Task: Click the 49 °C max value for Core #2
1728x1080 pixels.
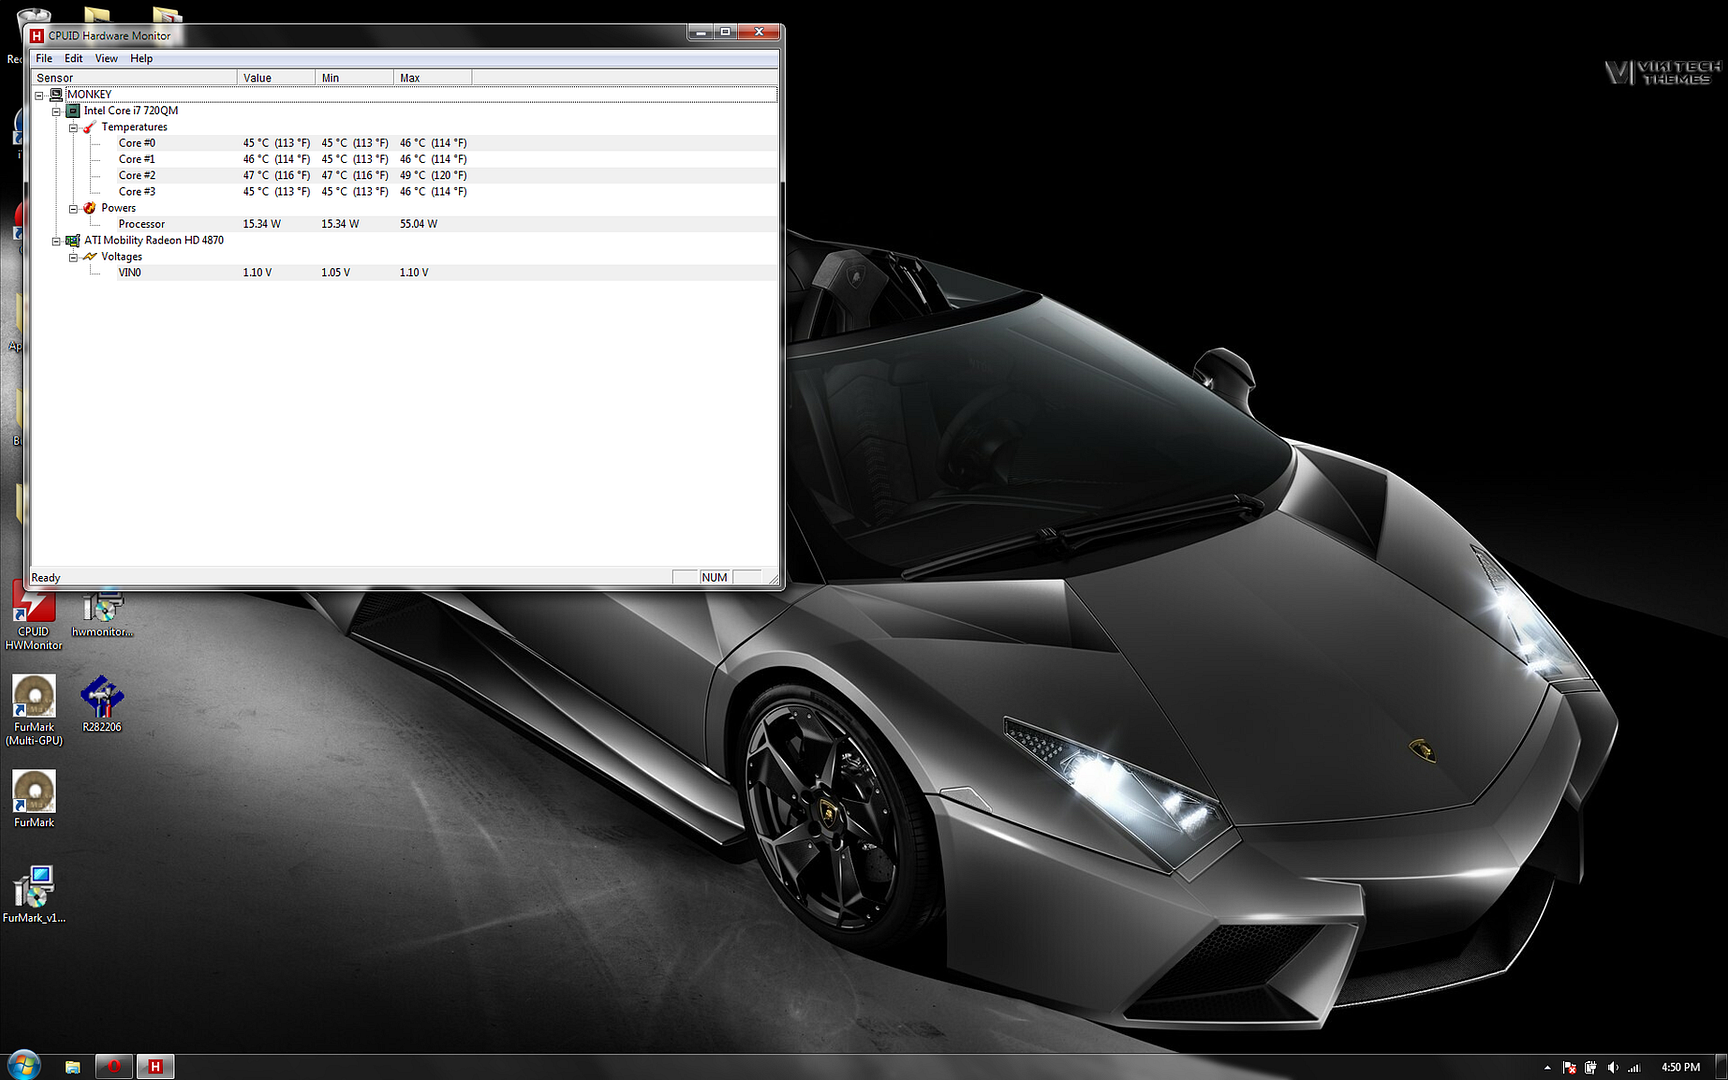Action: click(433, 175)
